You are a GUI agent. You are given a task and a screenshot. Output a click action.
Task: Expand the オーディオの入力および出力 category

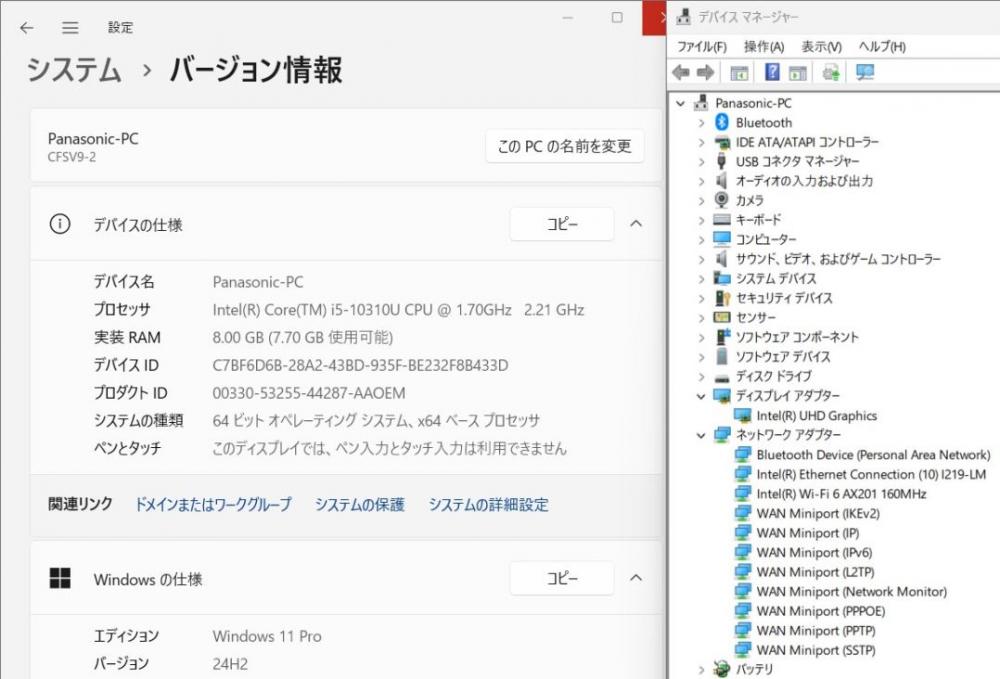[701, 181]
